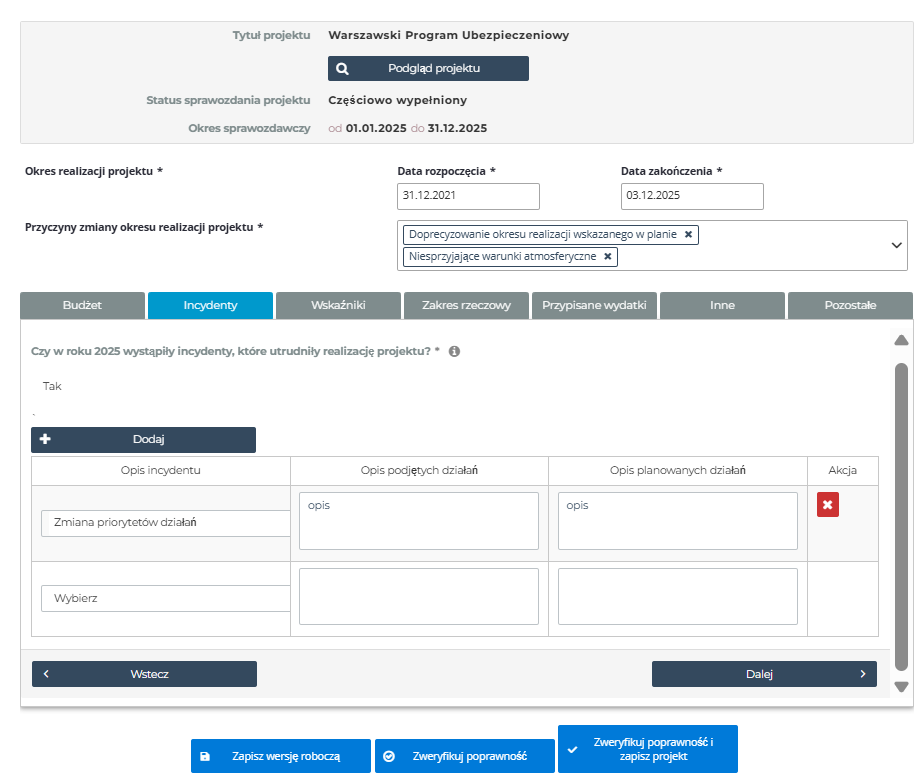916x781 pixels.
Task: Switch to the Budżet tab
Action: pyautogui.click(x=82, y=305)
